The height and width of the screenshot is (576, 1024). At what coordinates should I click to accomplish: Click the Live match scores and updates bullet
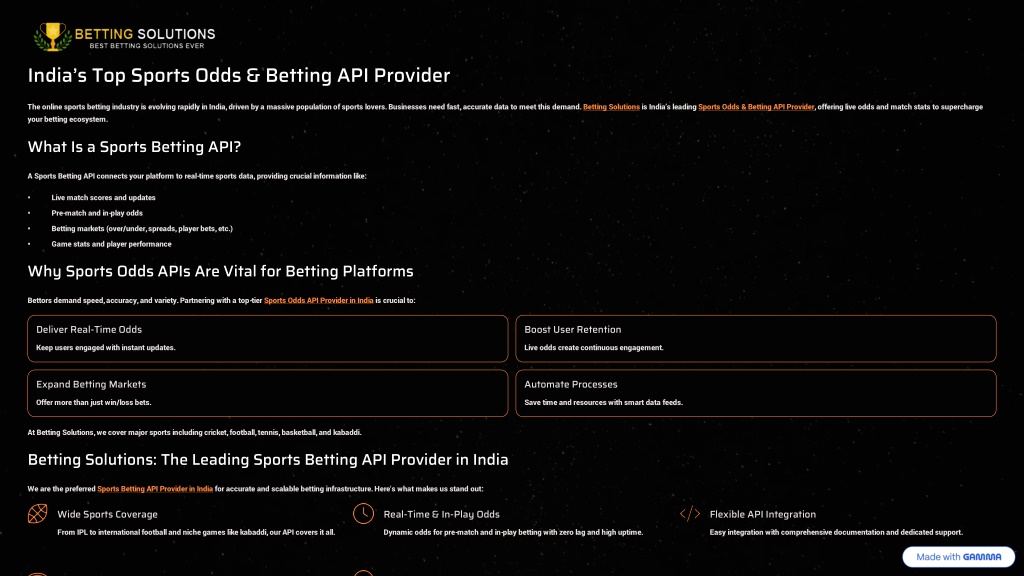tap(103, 197)
